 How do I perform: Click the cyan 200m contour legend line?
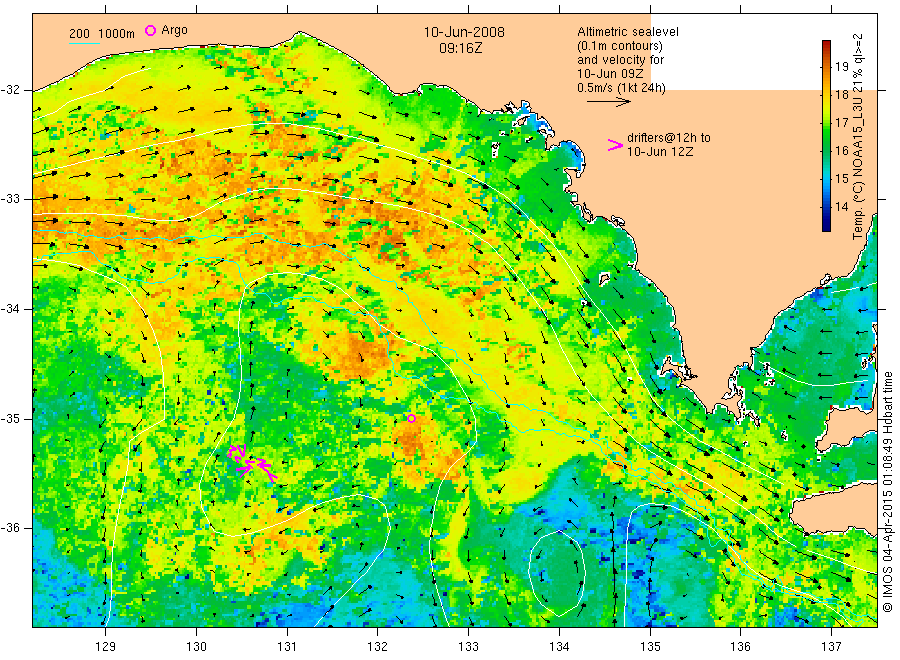point(84,43)
